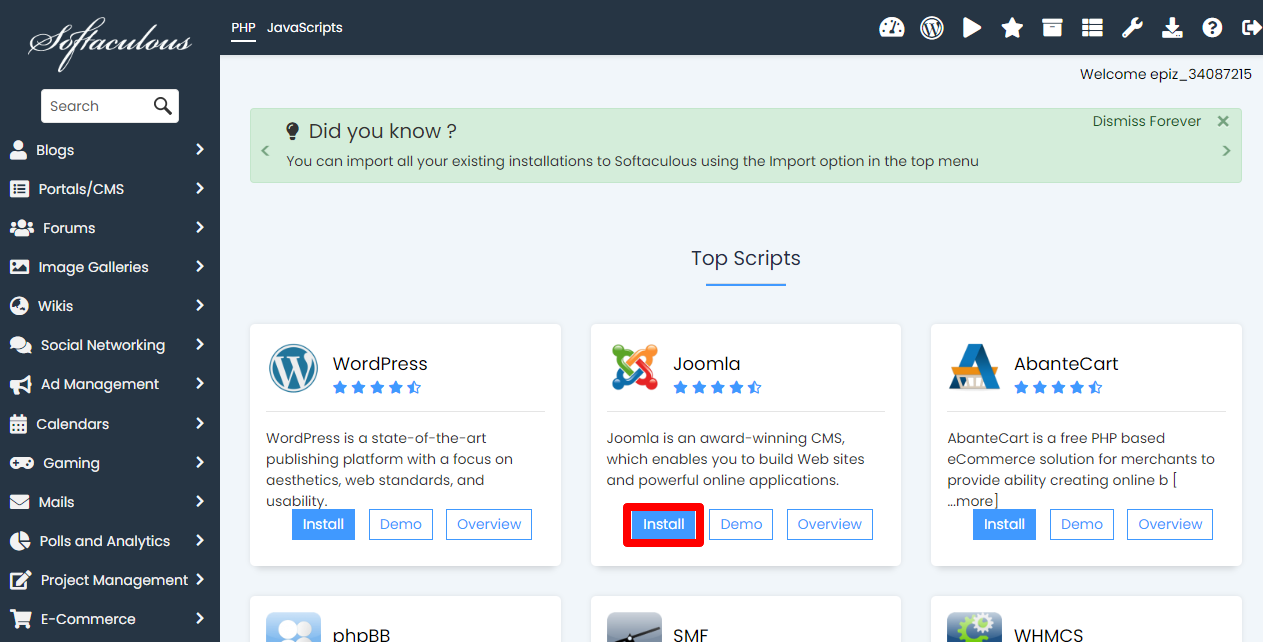
Task: Click the play demos icon in top bar
Action: [x=972, y=28]
